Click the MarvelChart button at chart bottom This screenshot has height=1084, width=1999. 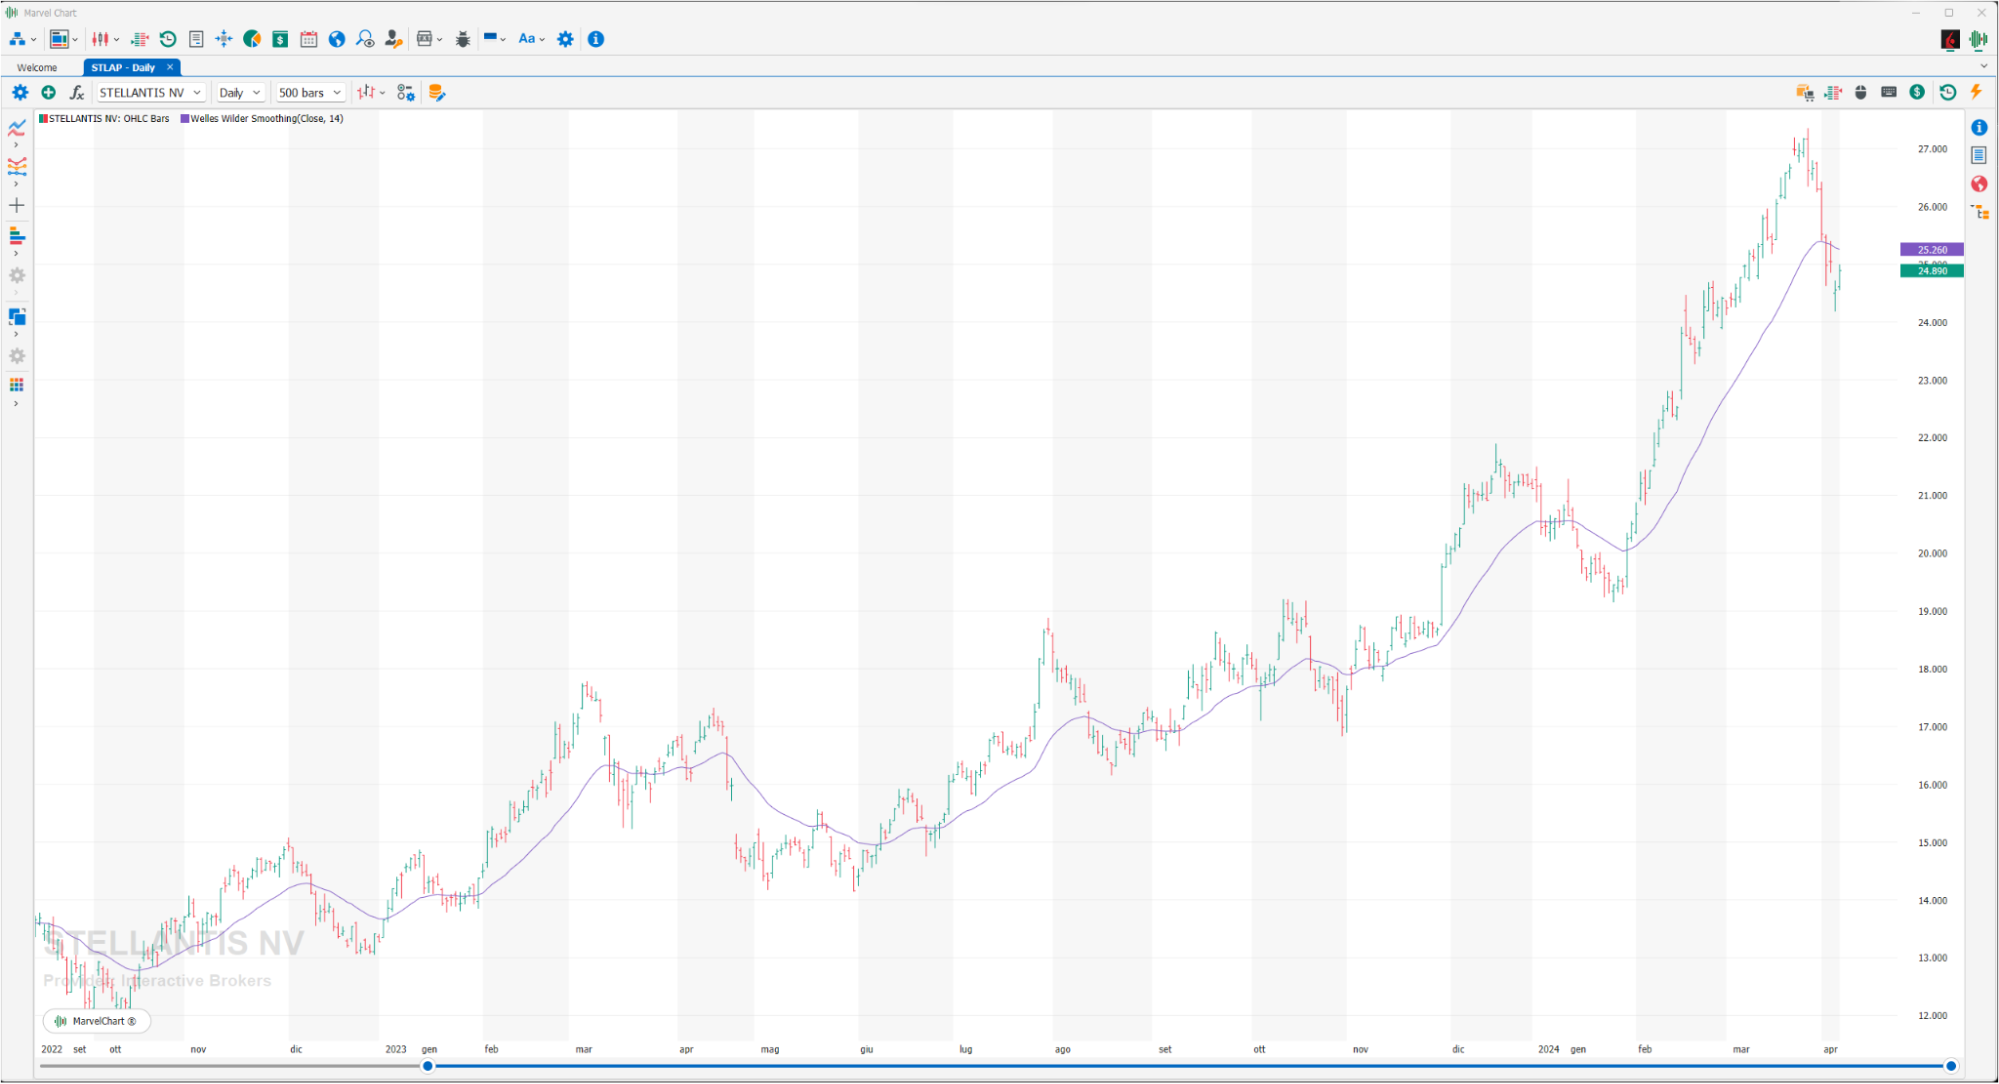coord(96,1021)
